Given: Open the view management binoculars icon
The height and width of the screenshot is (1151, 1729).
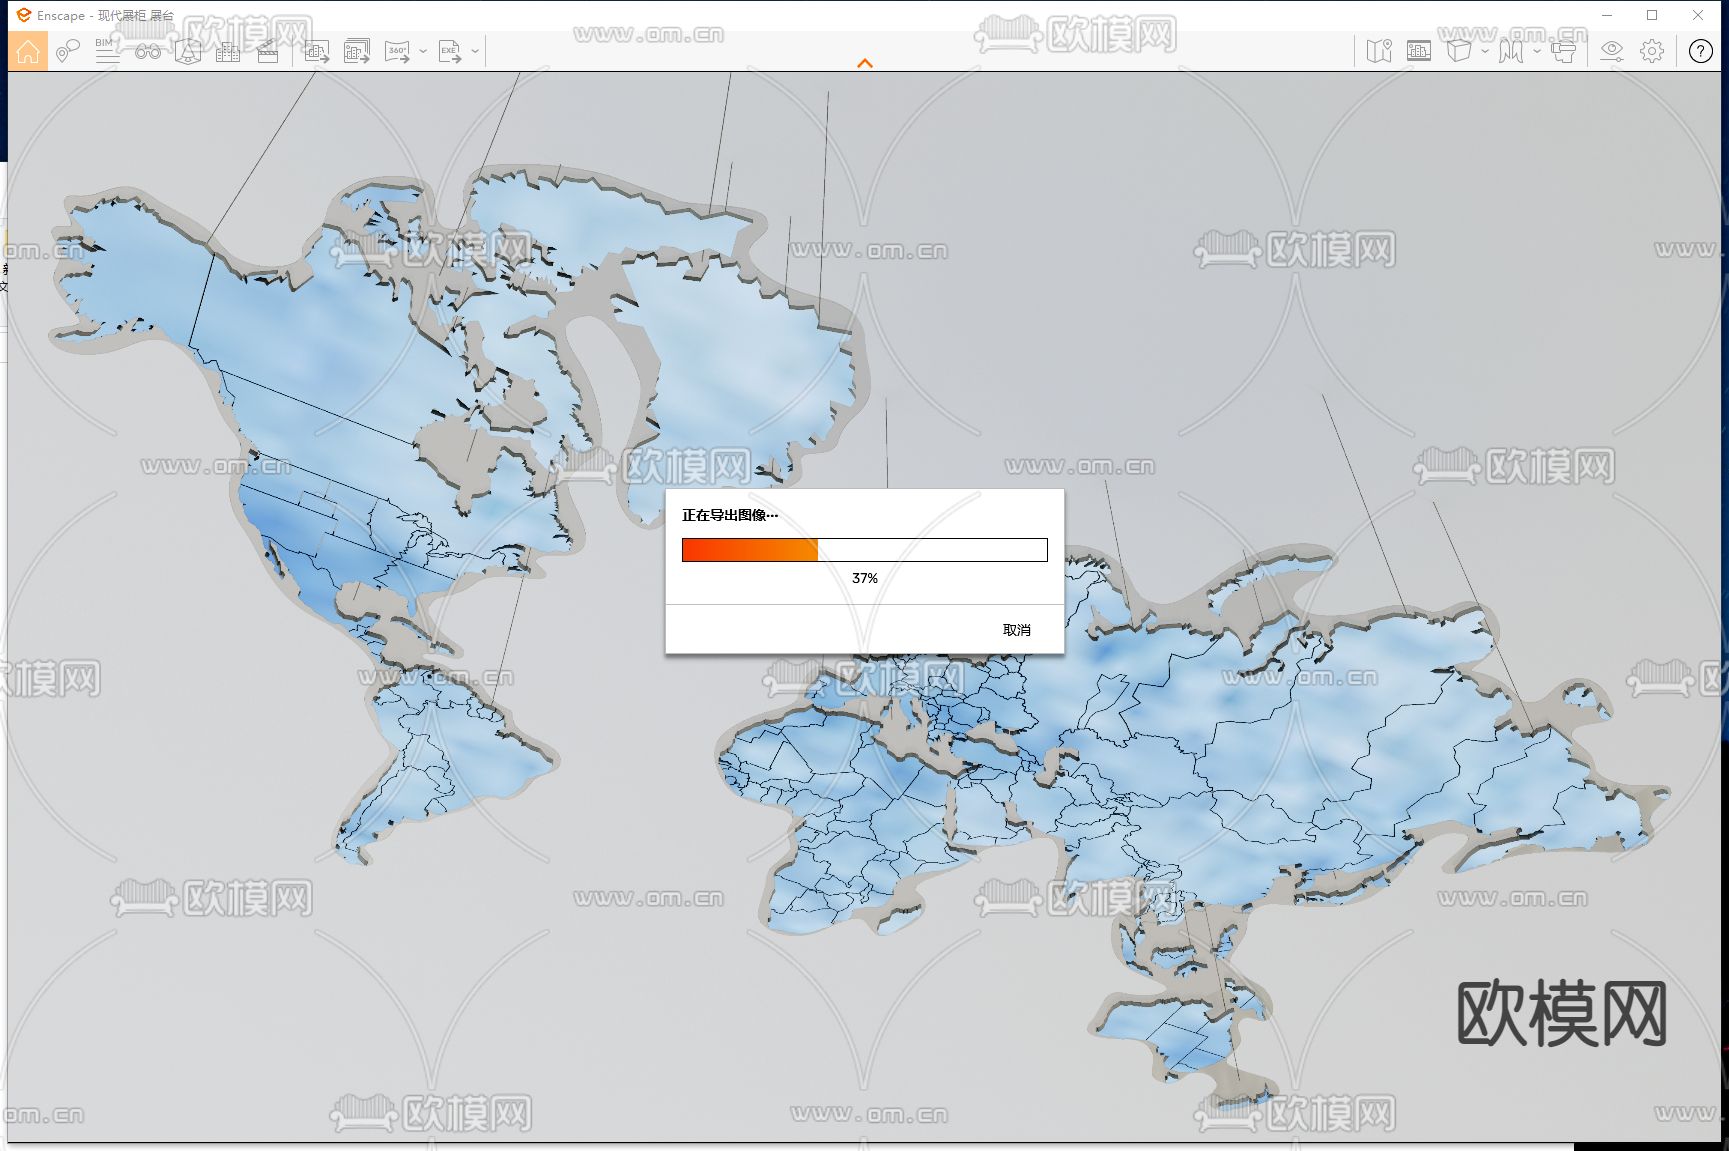Looking at the screenshot, I should click(x=148, y=51).
